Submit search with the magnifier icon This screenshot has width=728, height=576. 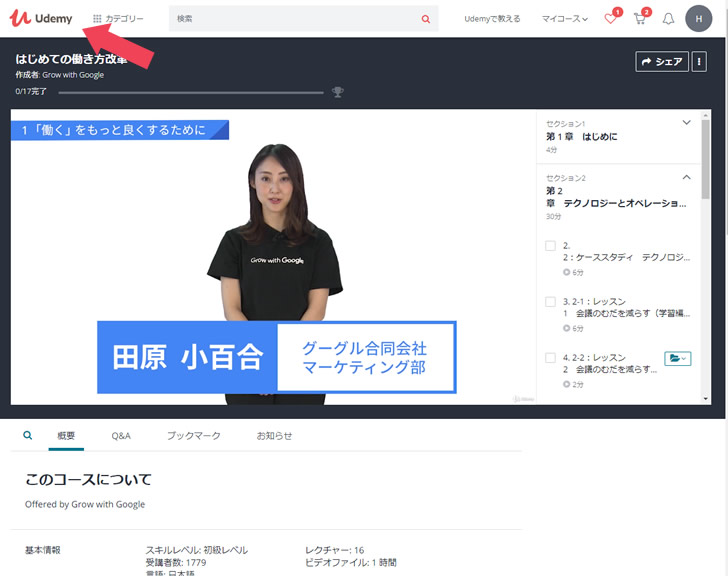click(x=426, y=19)
